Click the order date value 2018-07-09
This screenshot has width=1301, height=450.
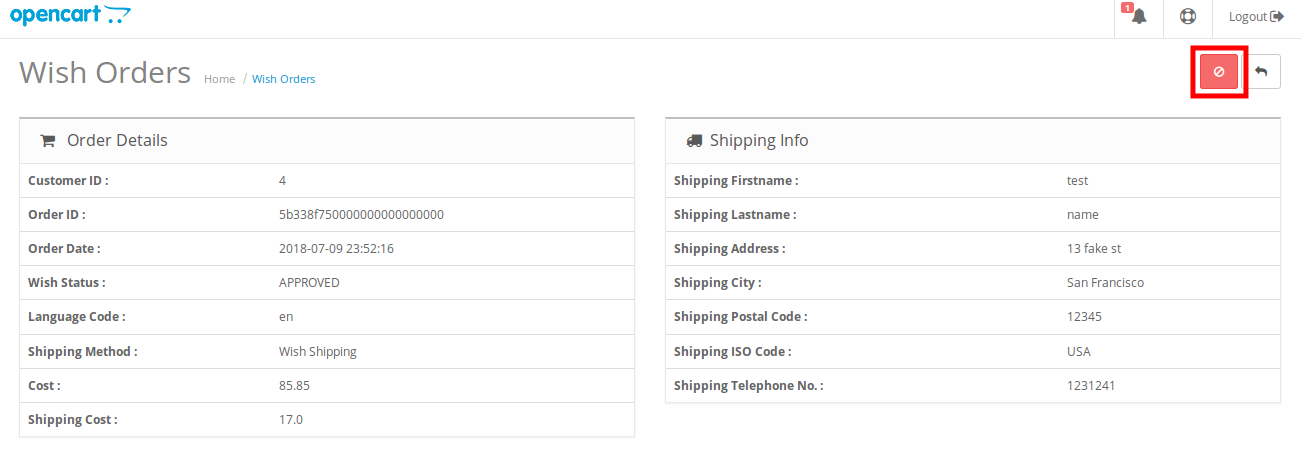coord(336,249)
